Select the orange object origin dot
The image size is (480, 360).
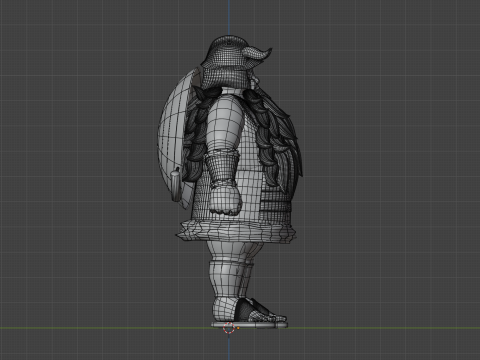tap(238, 328)
